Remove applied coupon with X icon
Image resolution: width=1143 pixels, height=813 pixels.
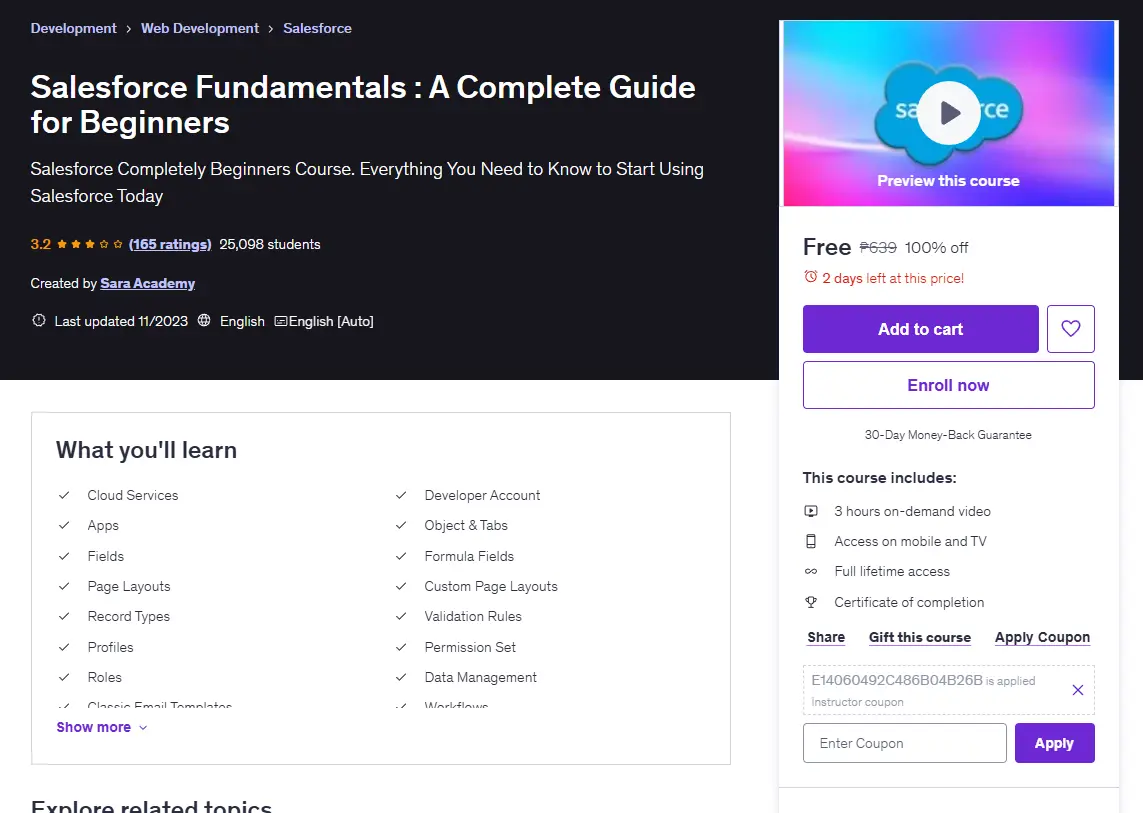click(x=1077, y=690)
